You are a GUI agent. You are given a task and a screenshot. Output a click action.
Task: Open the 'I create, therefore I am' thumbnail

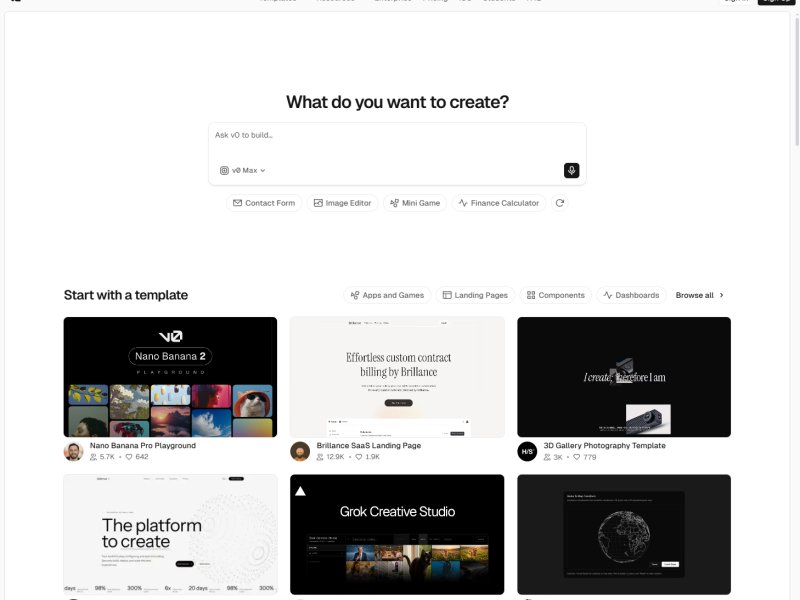pyautogui.click(x=624, y=377)
